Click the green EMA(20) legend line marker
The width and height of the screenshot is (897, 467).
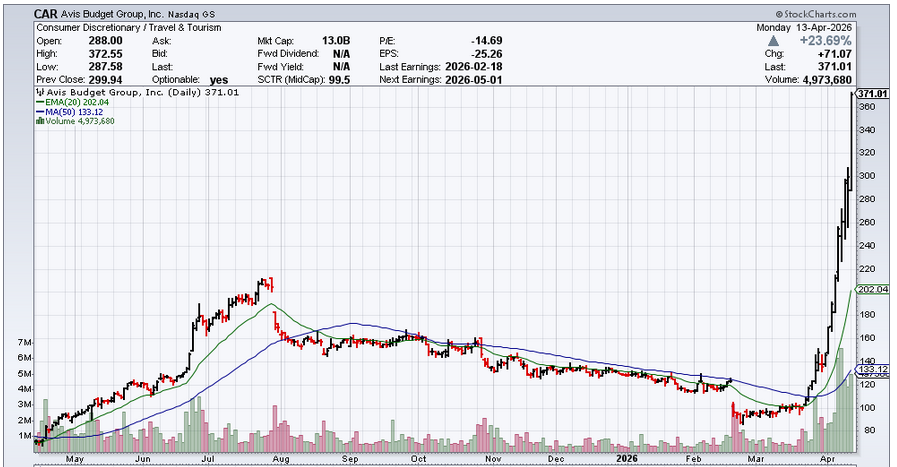pos(40,102)
